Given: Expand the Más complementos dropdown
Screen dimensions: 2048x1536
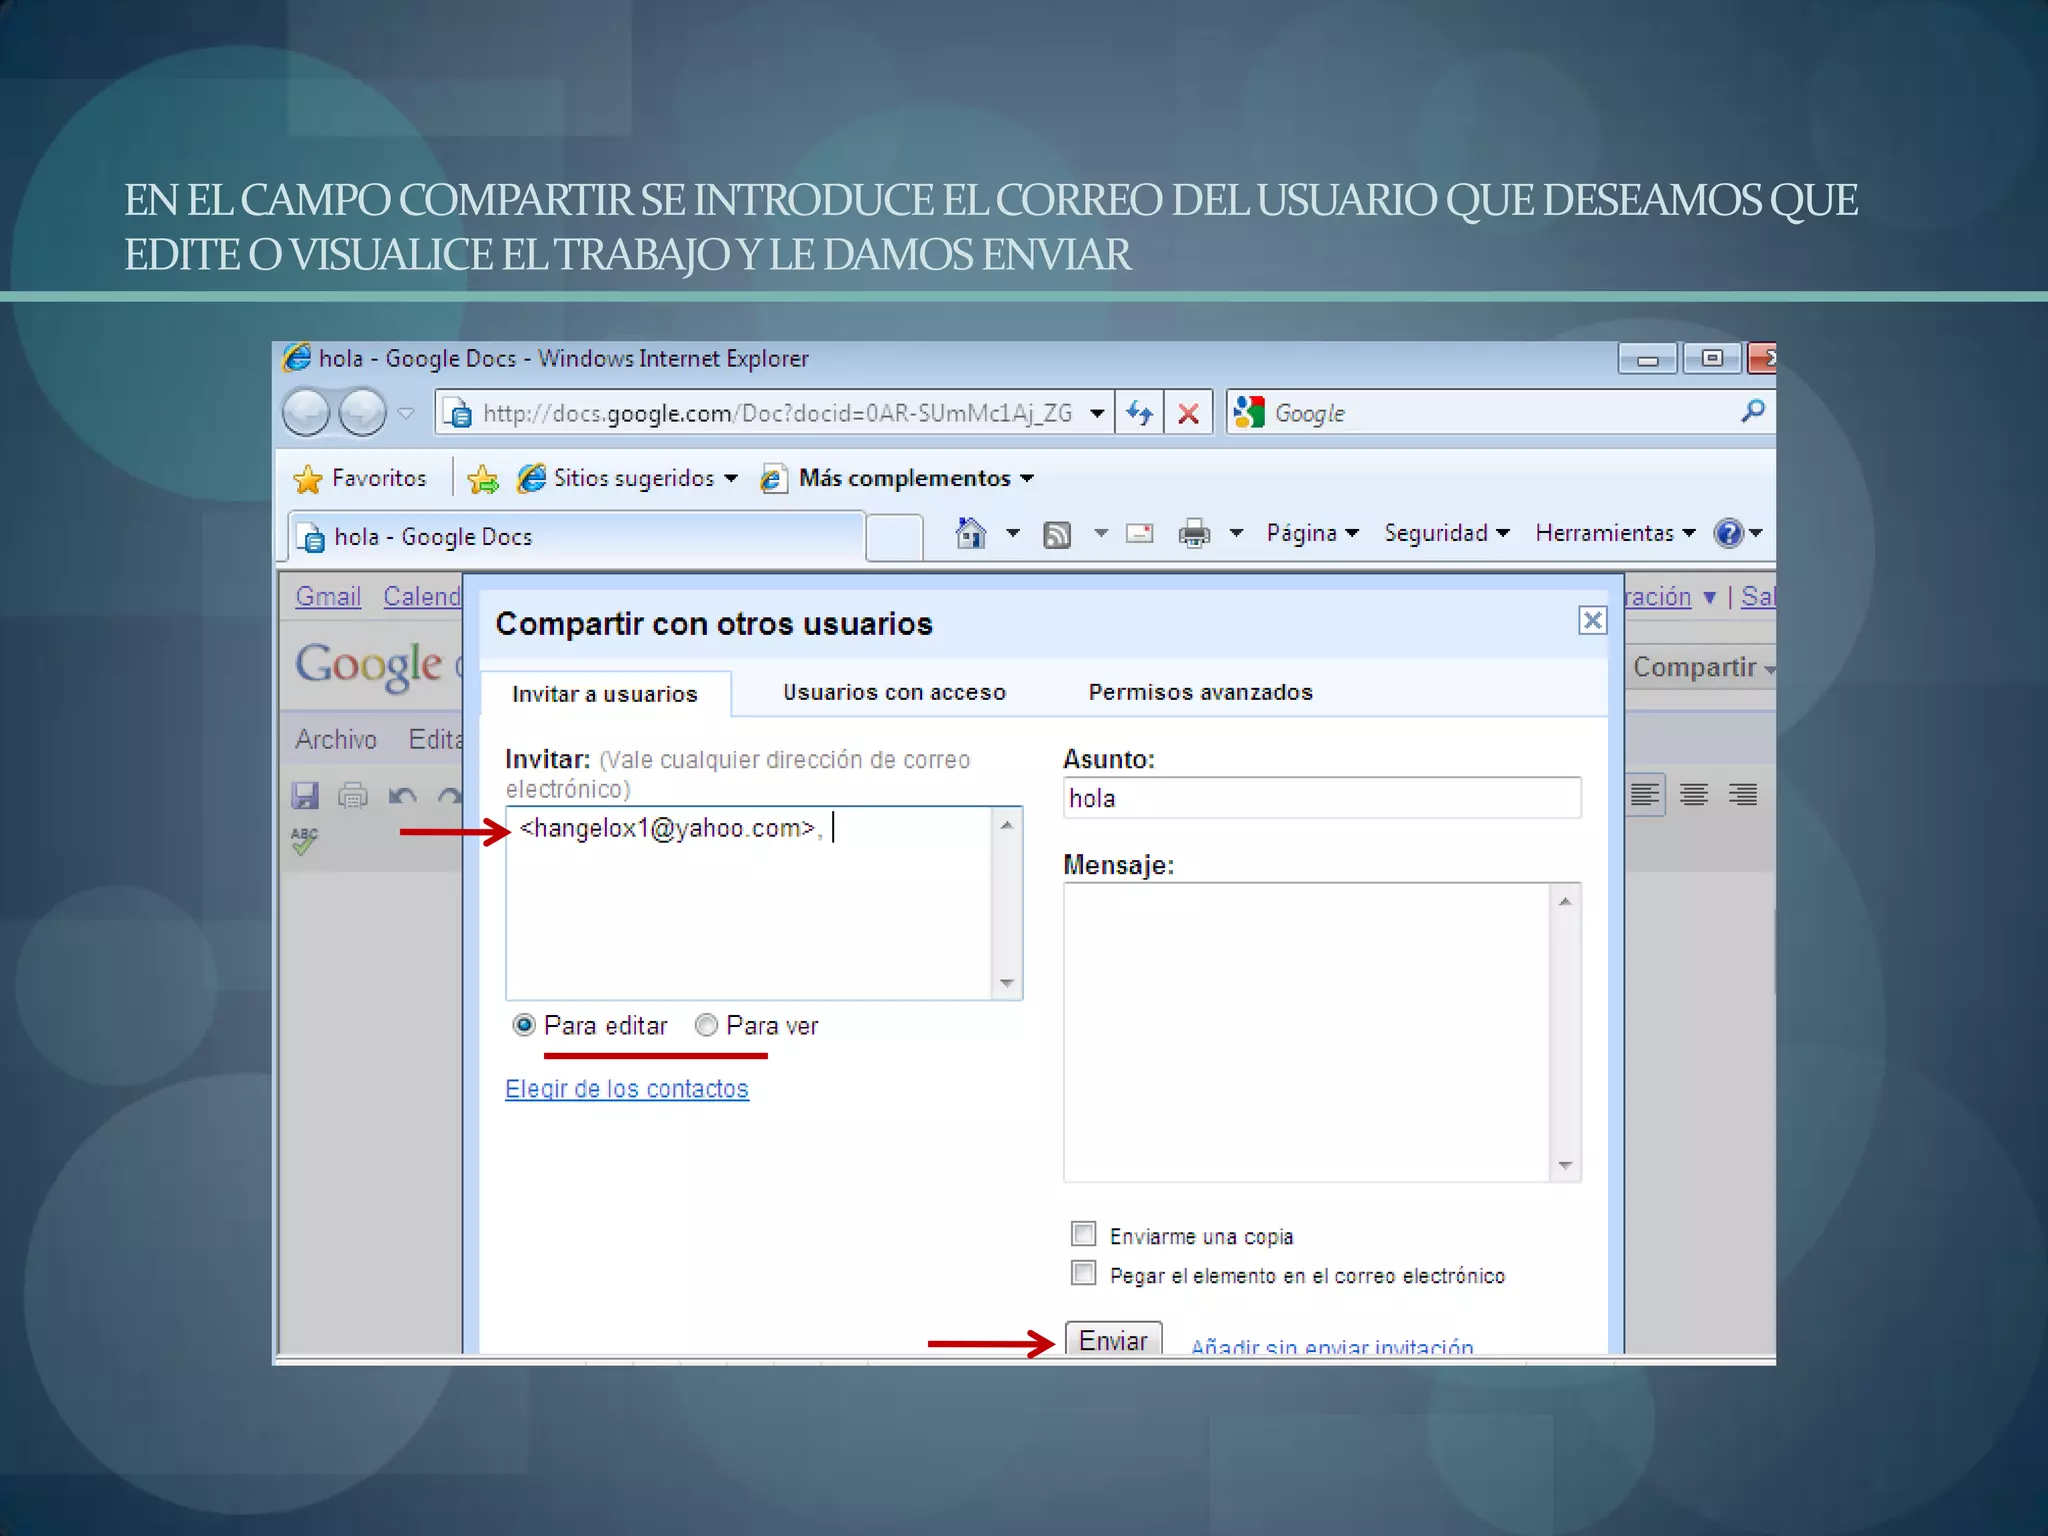Looking at the screenshot, I should 1027,479.
